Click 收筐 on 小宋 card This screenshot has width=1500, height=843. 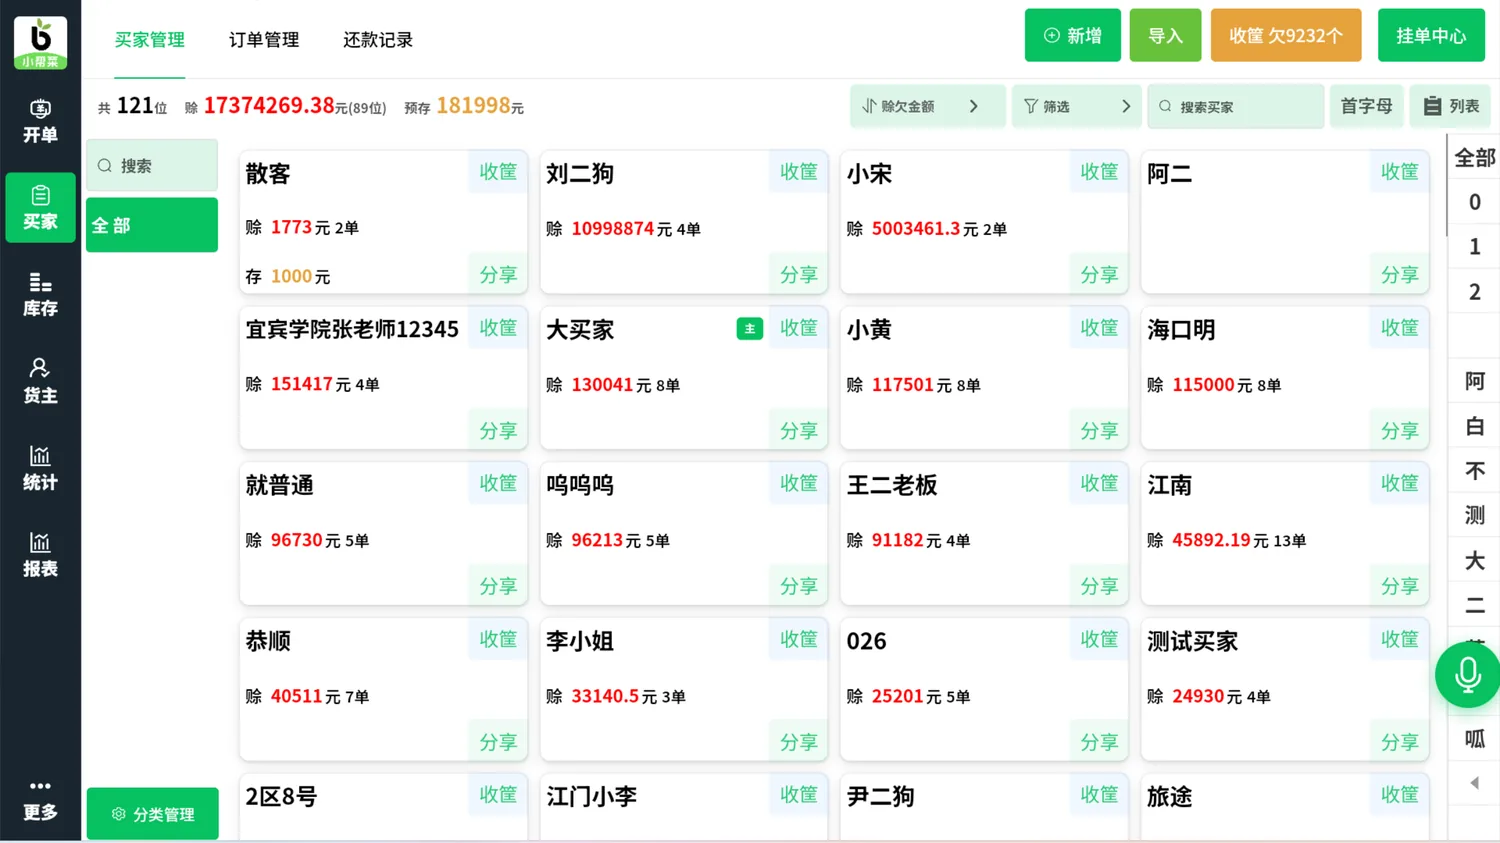tap(1099, 172)
